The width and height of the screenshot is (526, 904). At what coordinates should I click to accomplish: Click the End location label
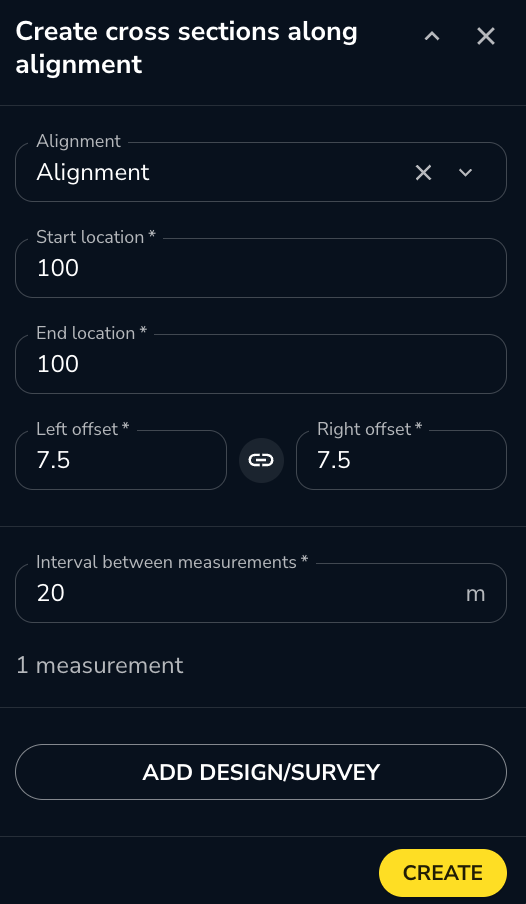point(92,333)
